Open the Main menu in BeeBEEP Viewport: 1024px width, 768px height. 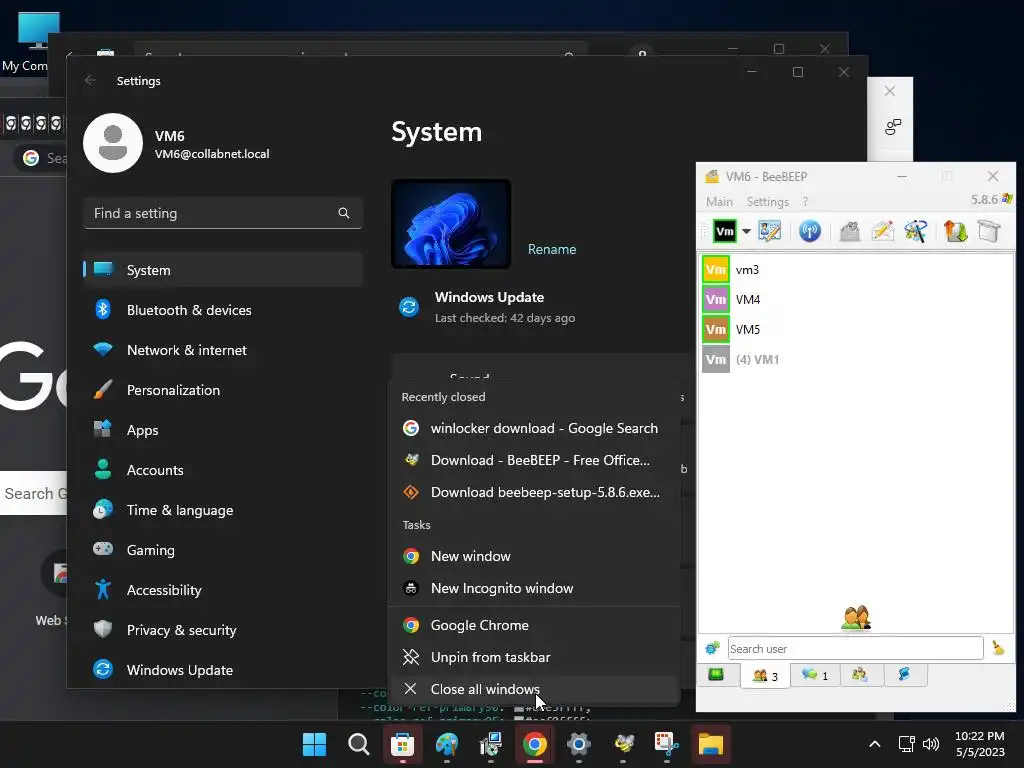[719, 202]
